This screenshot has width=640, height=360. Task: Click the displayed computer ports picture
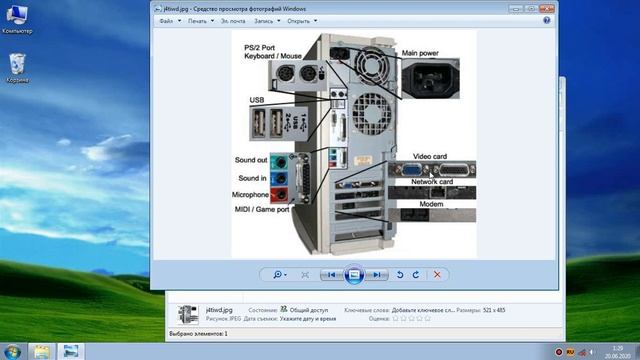pos(354,144)
